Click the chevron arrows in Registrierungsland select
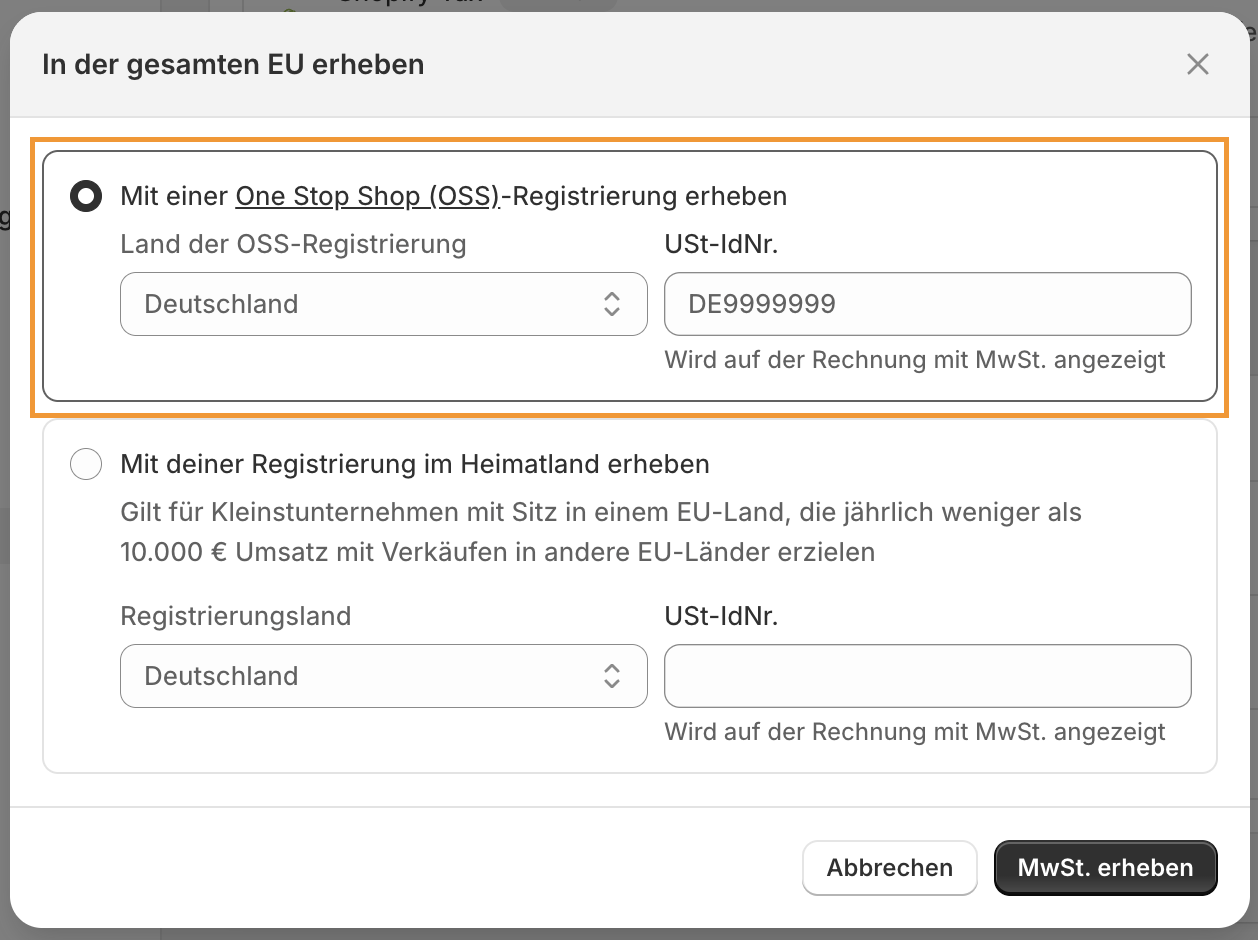1258x940 pixels. (x=612, y=676)
